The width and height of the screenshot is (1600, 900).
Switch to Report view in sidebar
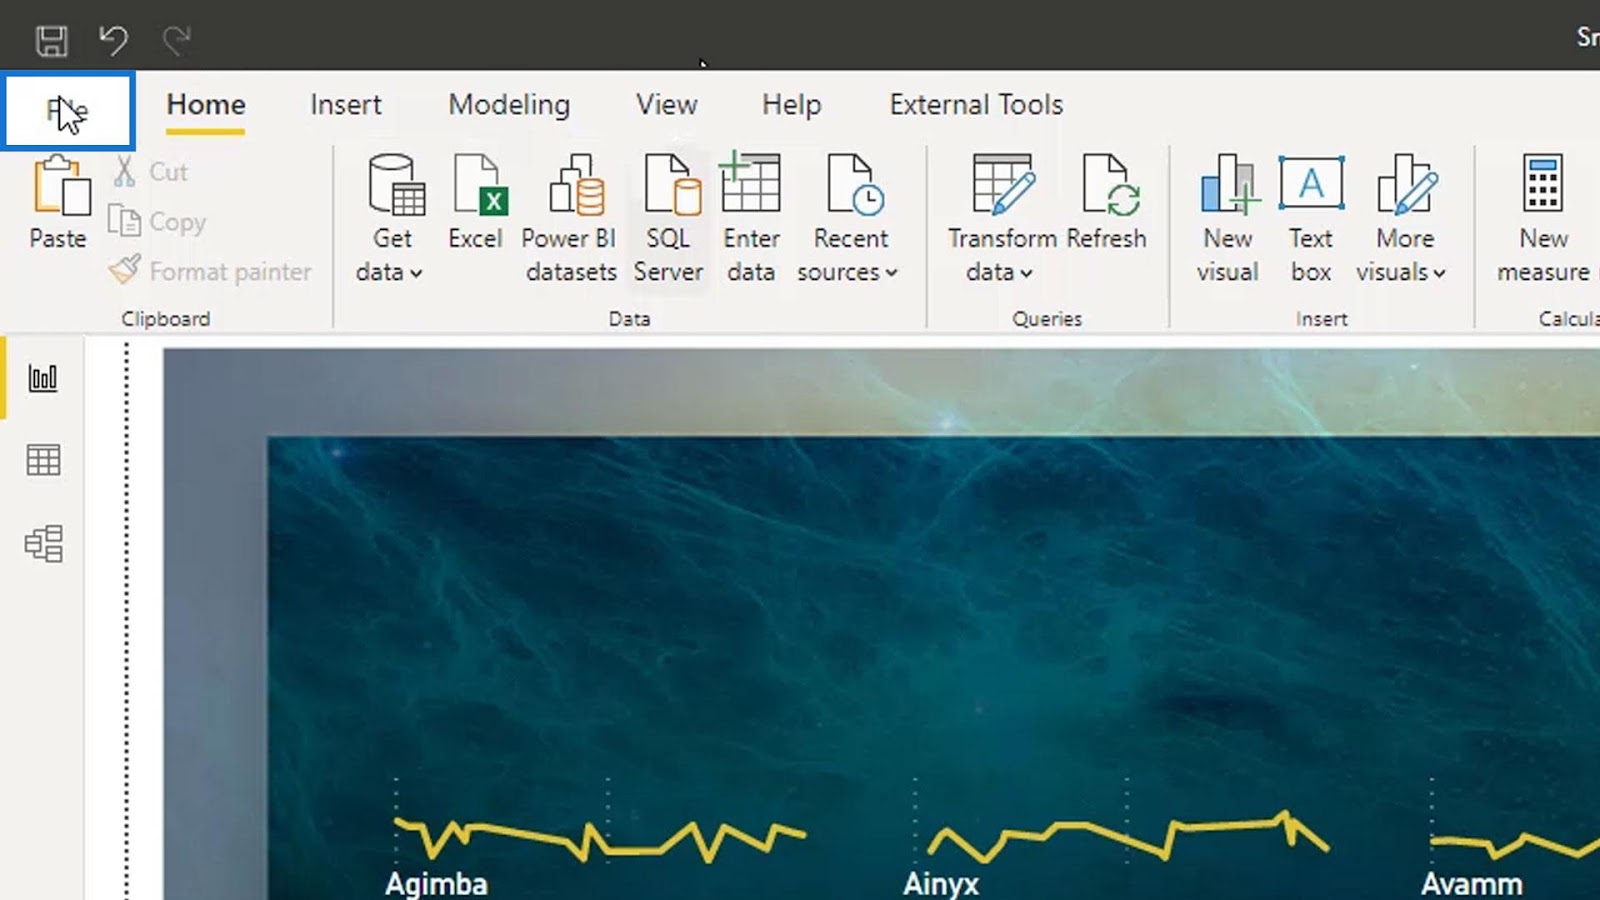click(43, 378)
